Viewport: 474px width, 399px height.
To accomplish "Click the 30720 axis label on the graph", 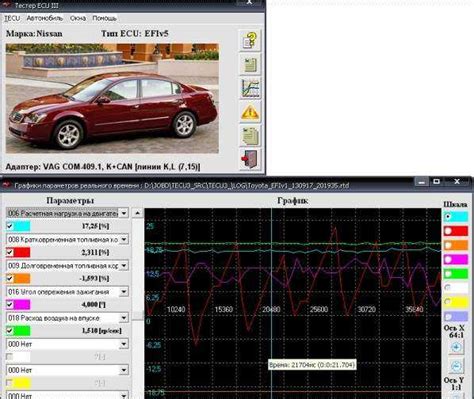I will click(366, 310).
